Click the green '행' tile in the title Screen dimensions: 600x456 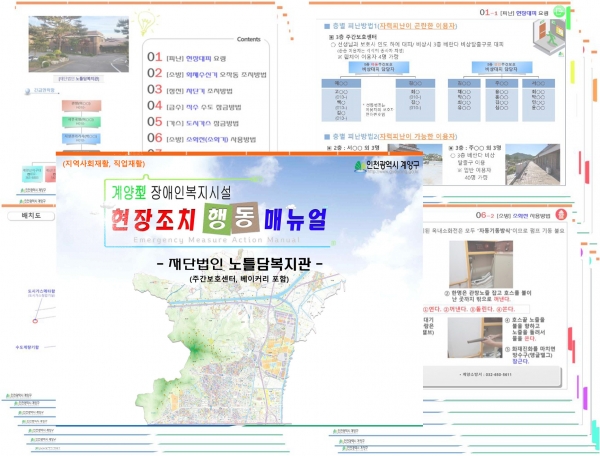tap(217, 219)
